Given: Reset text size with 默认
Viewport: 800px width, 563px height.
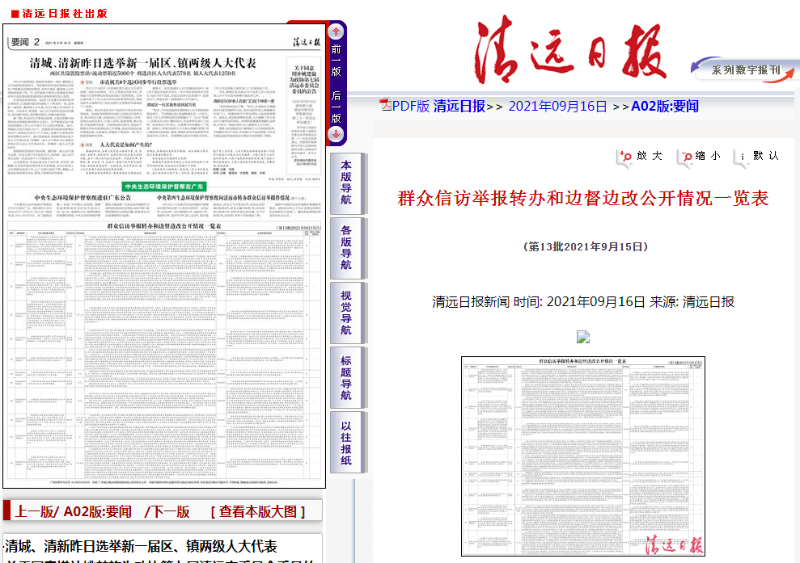Looking at the screenshot, I should (766, 156).
